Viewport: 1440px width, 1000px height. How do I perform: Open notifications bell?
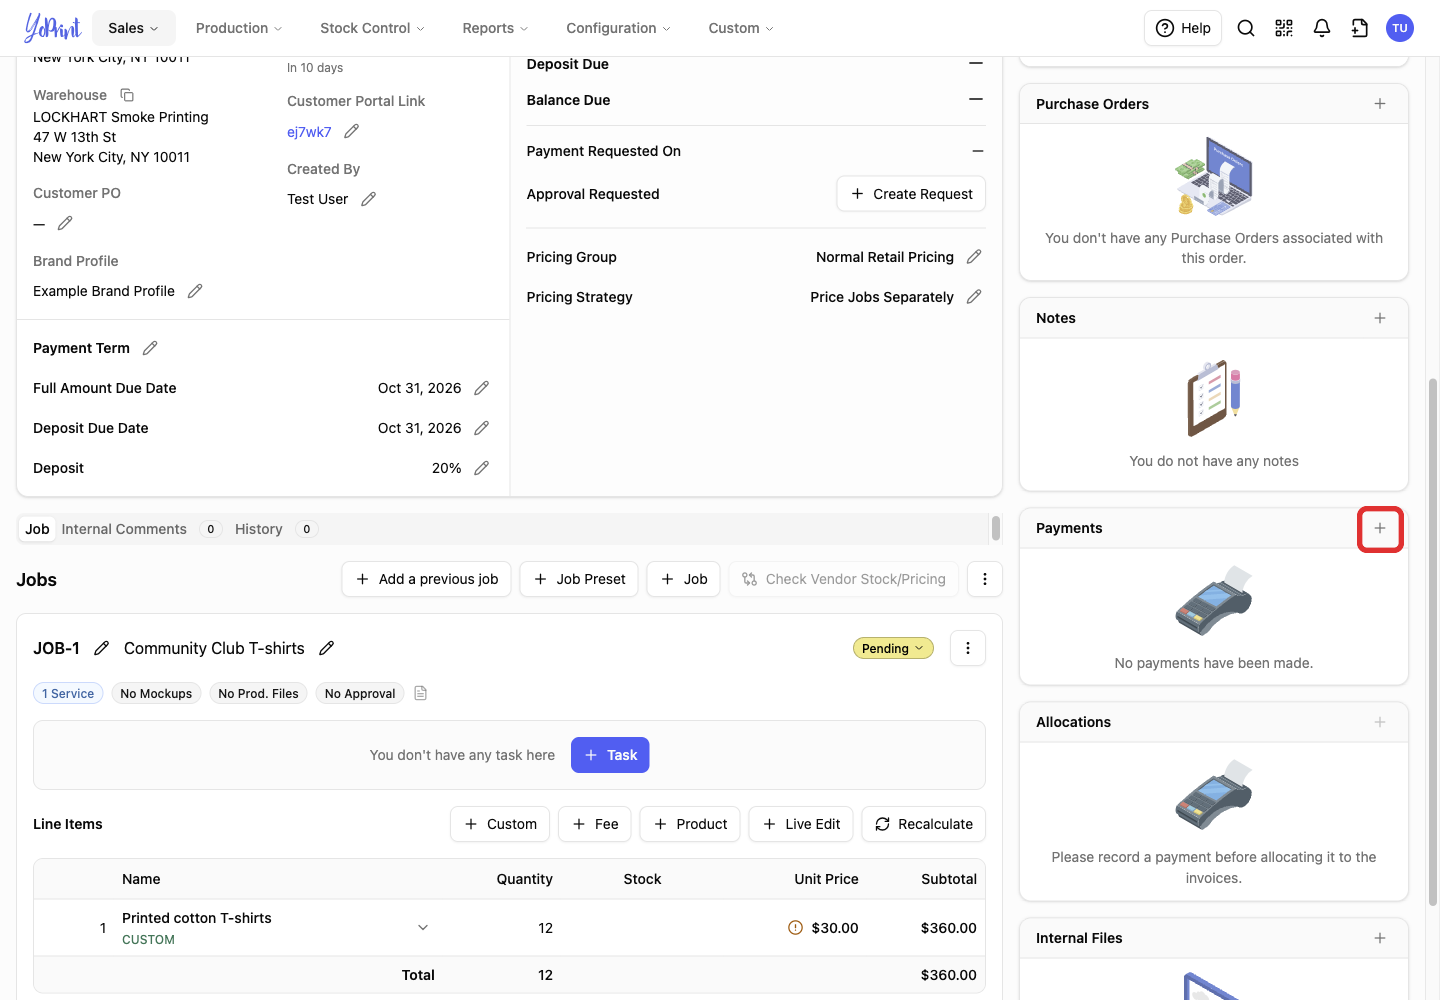[1322, 28]
